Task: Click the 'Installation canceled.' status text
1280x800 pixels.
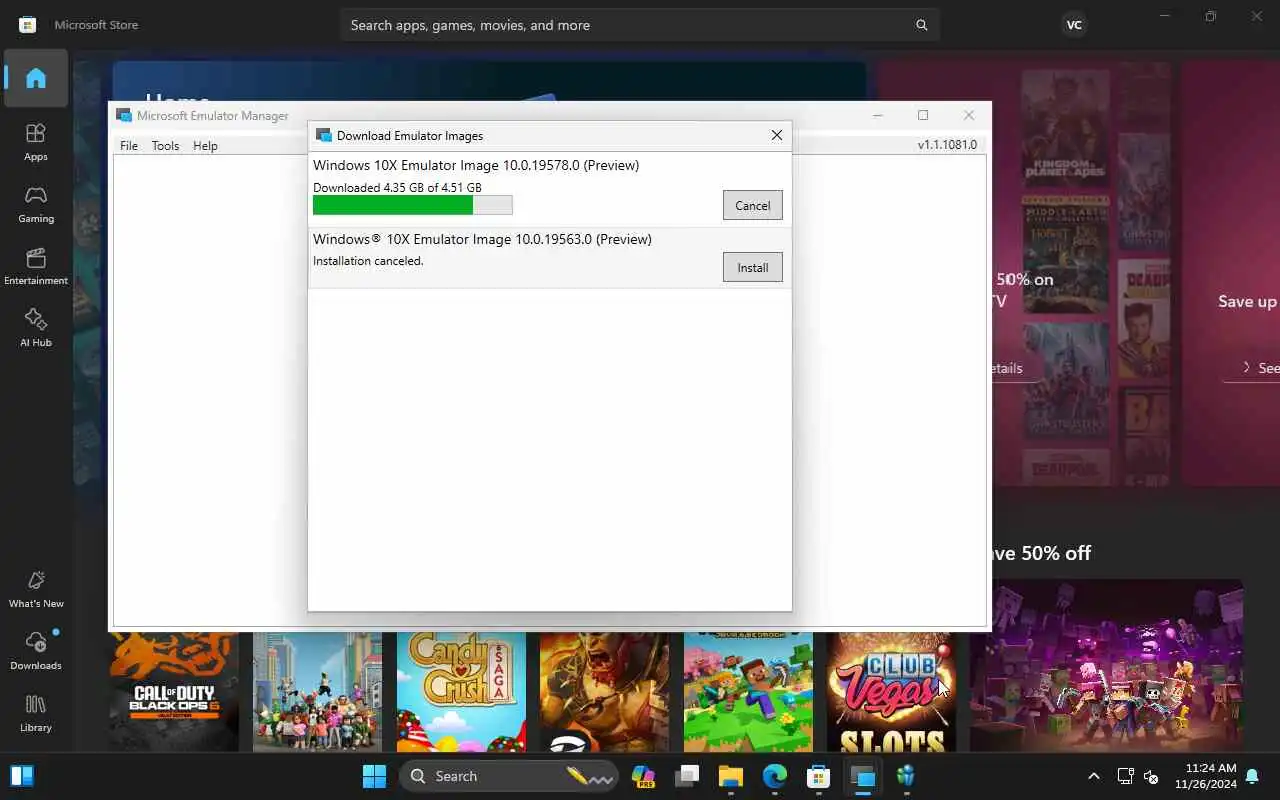Action: [x=368, y=261]
